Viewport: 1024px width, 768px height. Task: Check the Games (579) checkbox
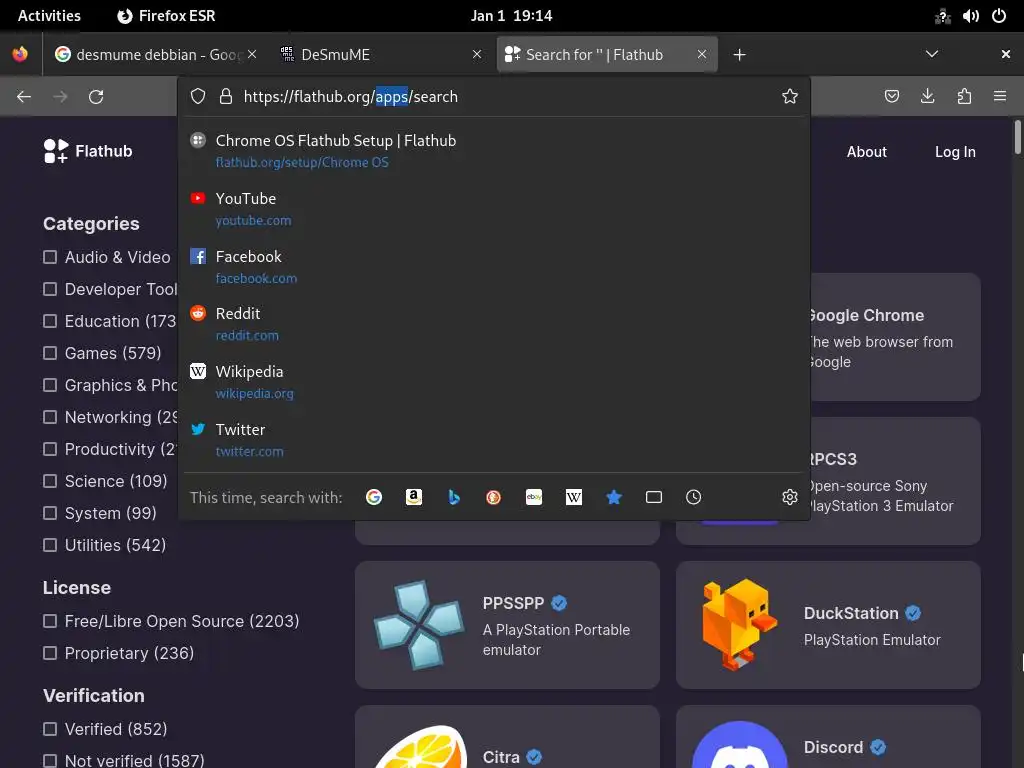pyautogui.click(x=50, y=353)
